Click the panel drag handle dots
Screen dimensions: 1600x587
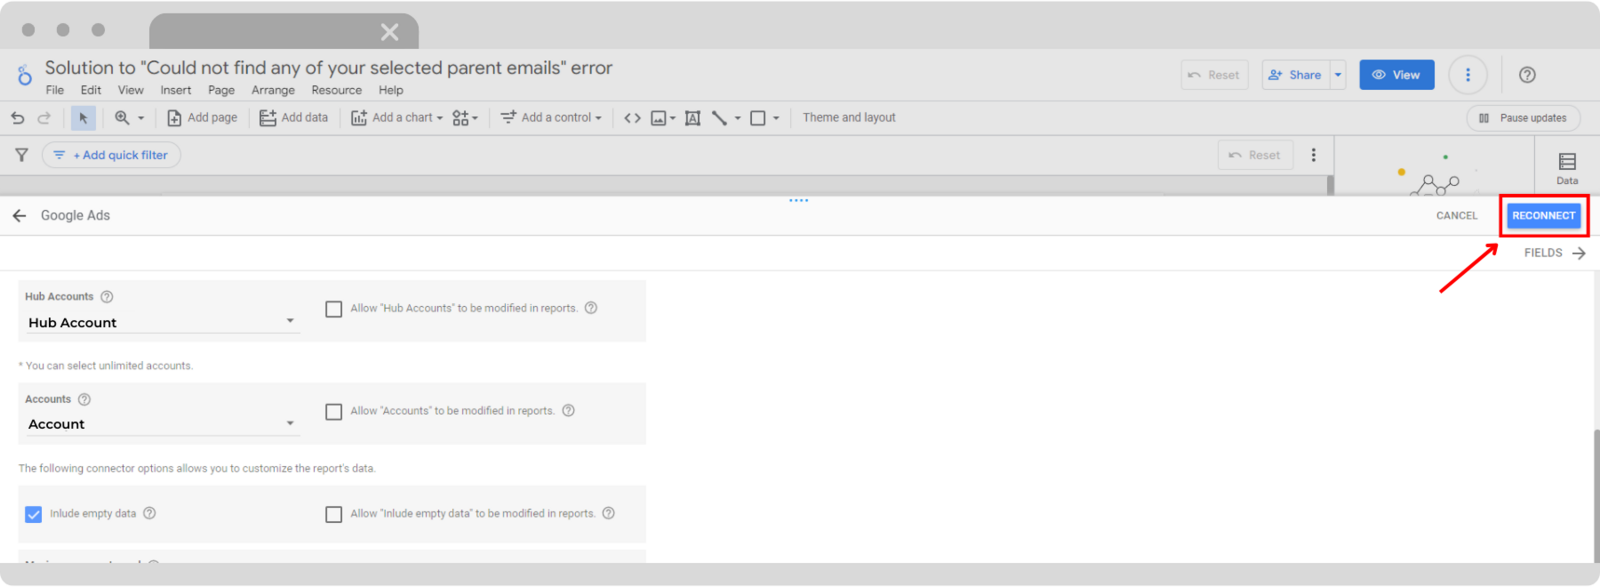click(798, 200)
